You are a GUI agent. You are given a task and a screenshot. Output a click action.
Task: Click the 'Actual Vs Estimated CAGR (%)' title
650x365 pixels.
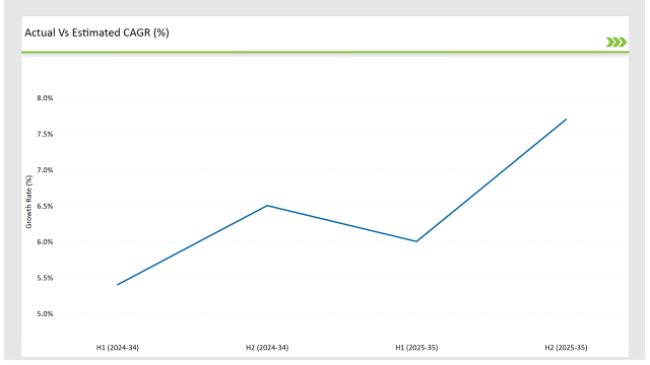click(x=97, y=33)
